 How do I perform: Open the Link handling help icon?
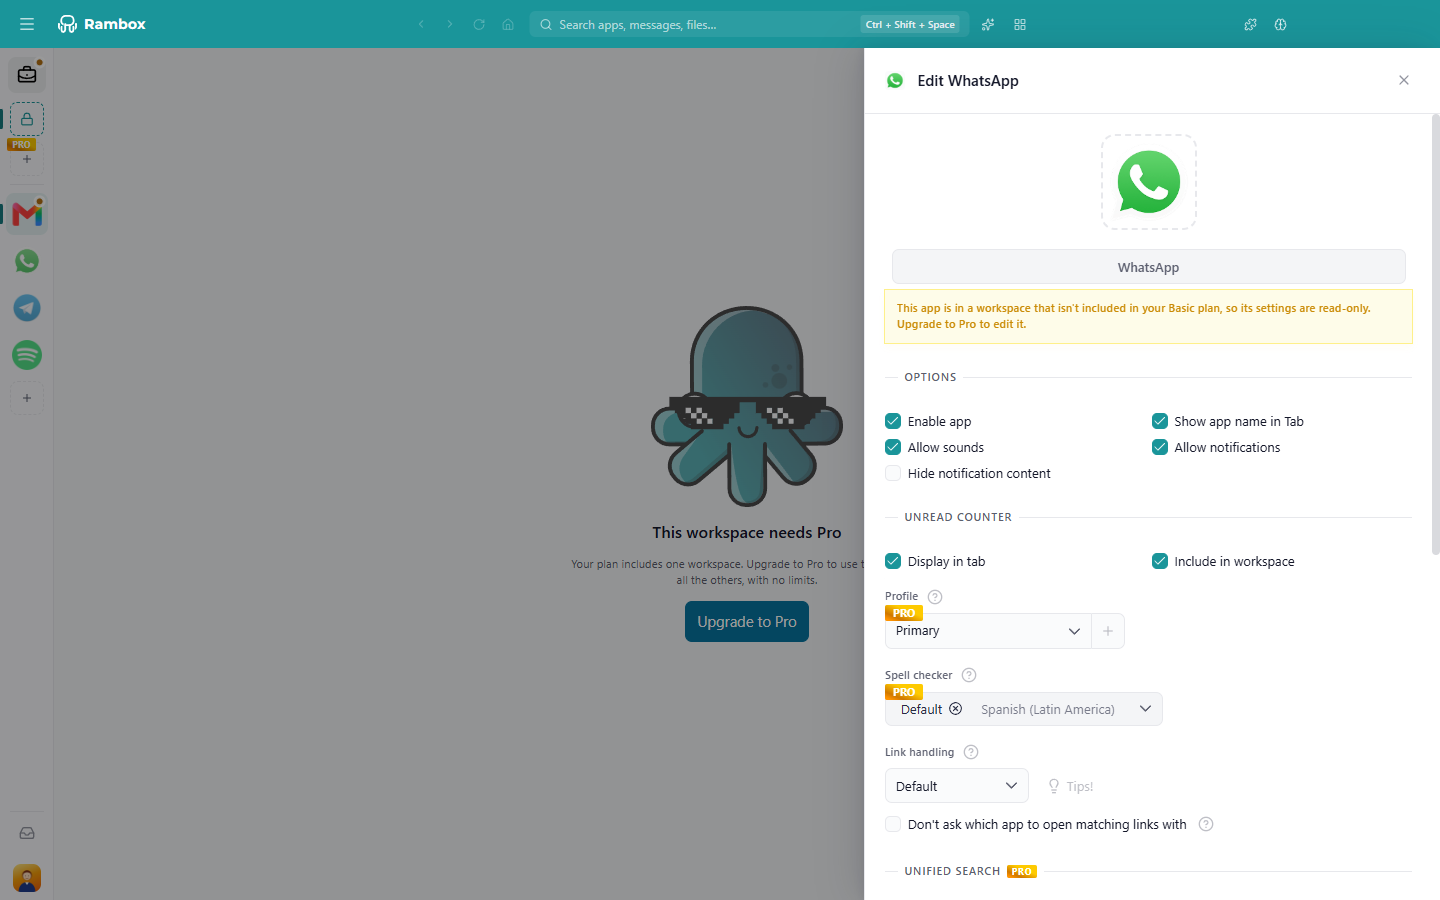click(x=971, y=752)
